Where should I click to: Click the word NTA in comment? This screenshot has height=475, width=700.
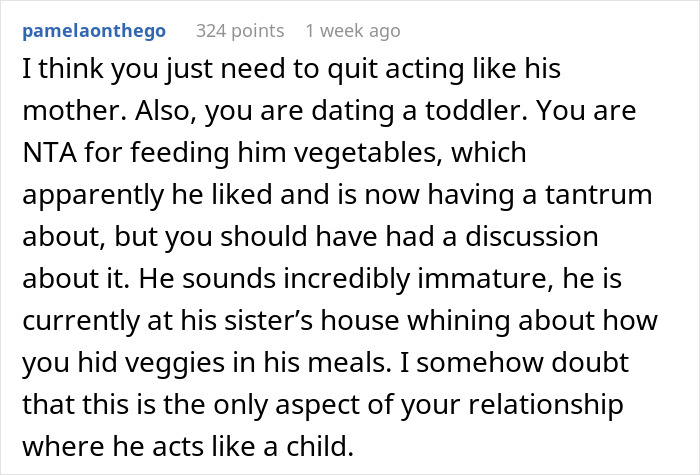[x=46, y=154]
